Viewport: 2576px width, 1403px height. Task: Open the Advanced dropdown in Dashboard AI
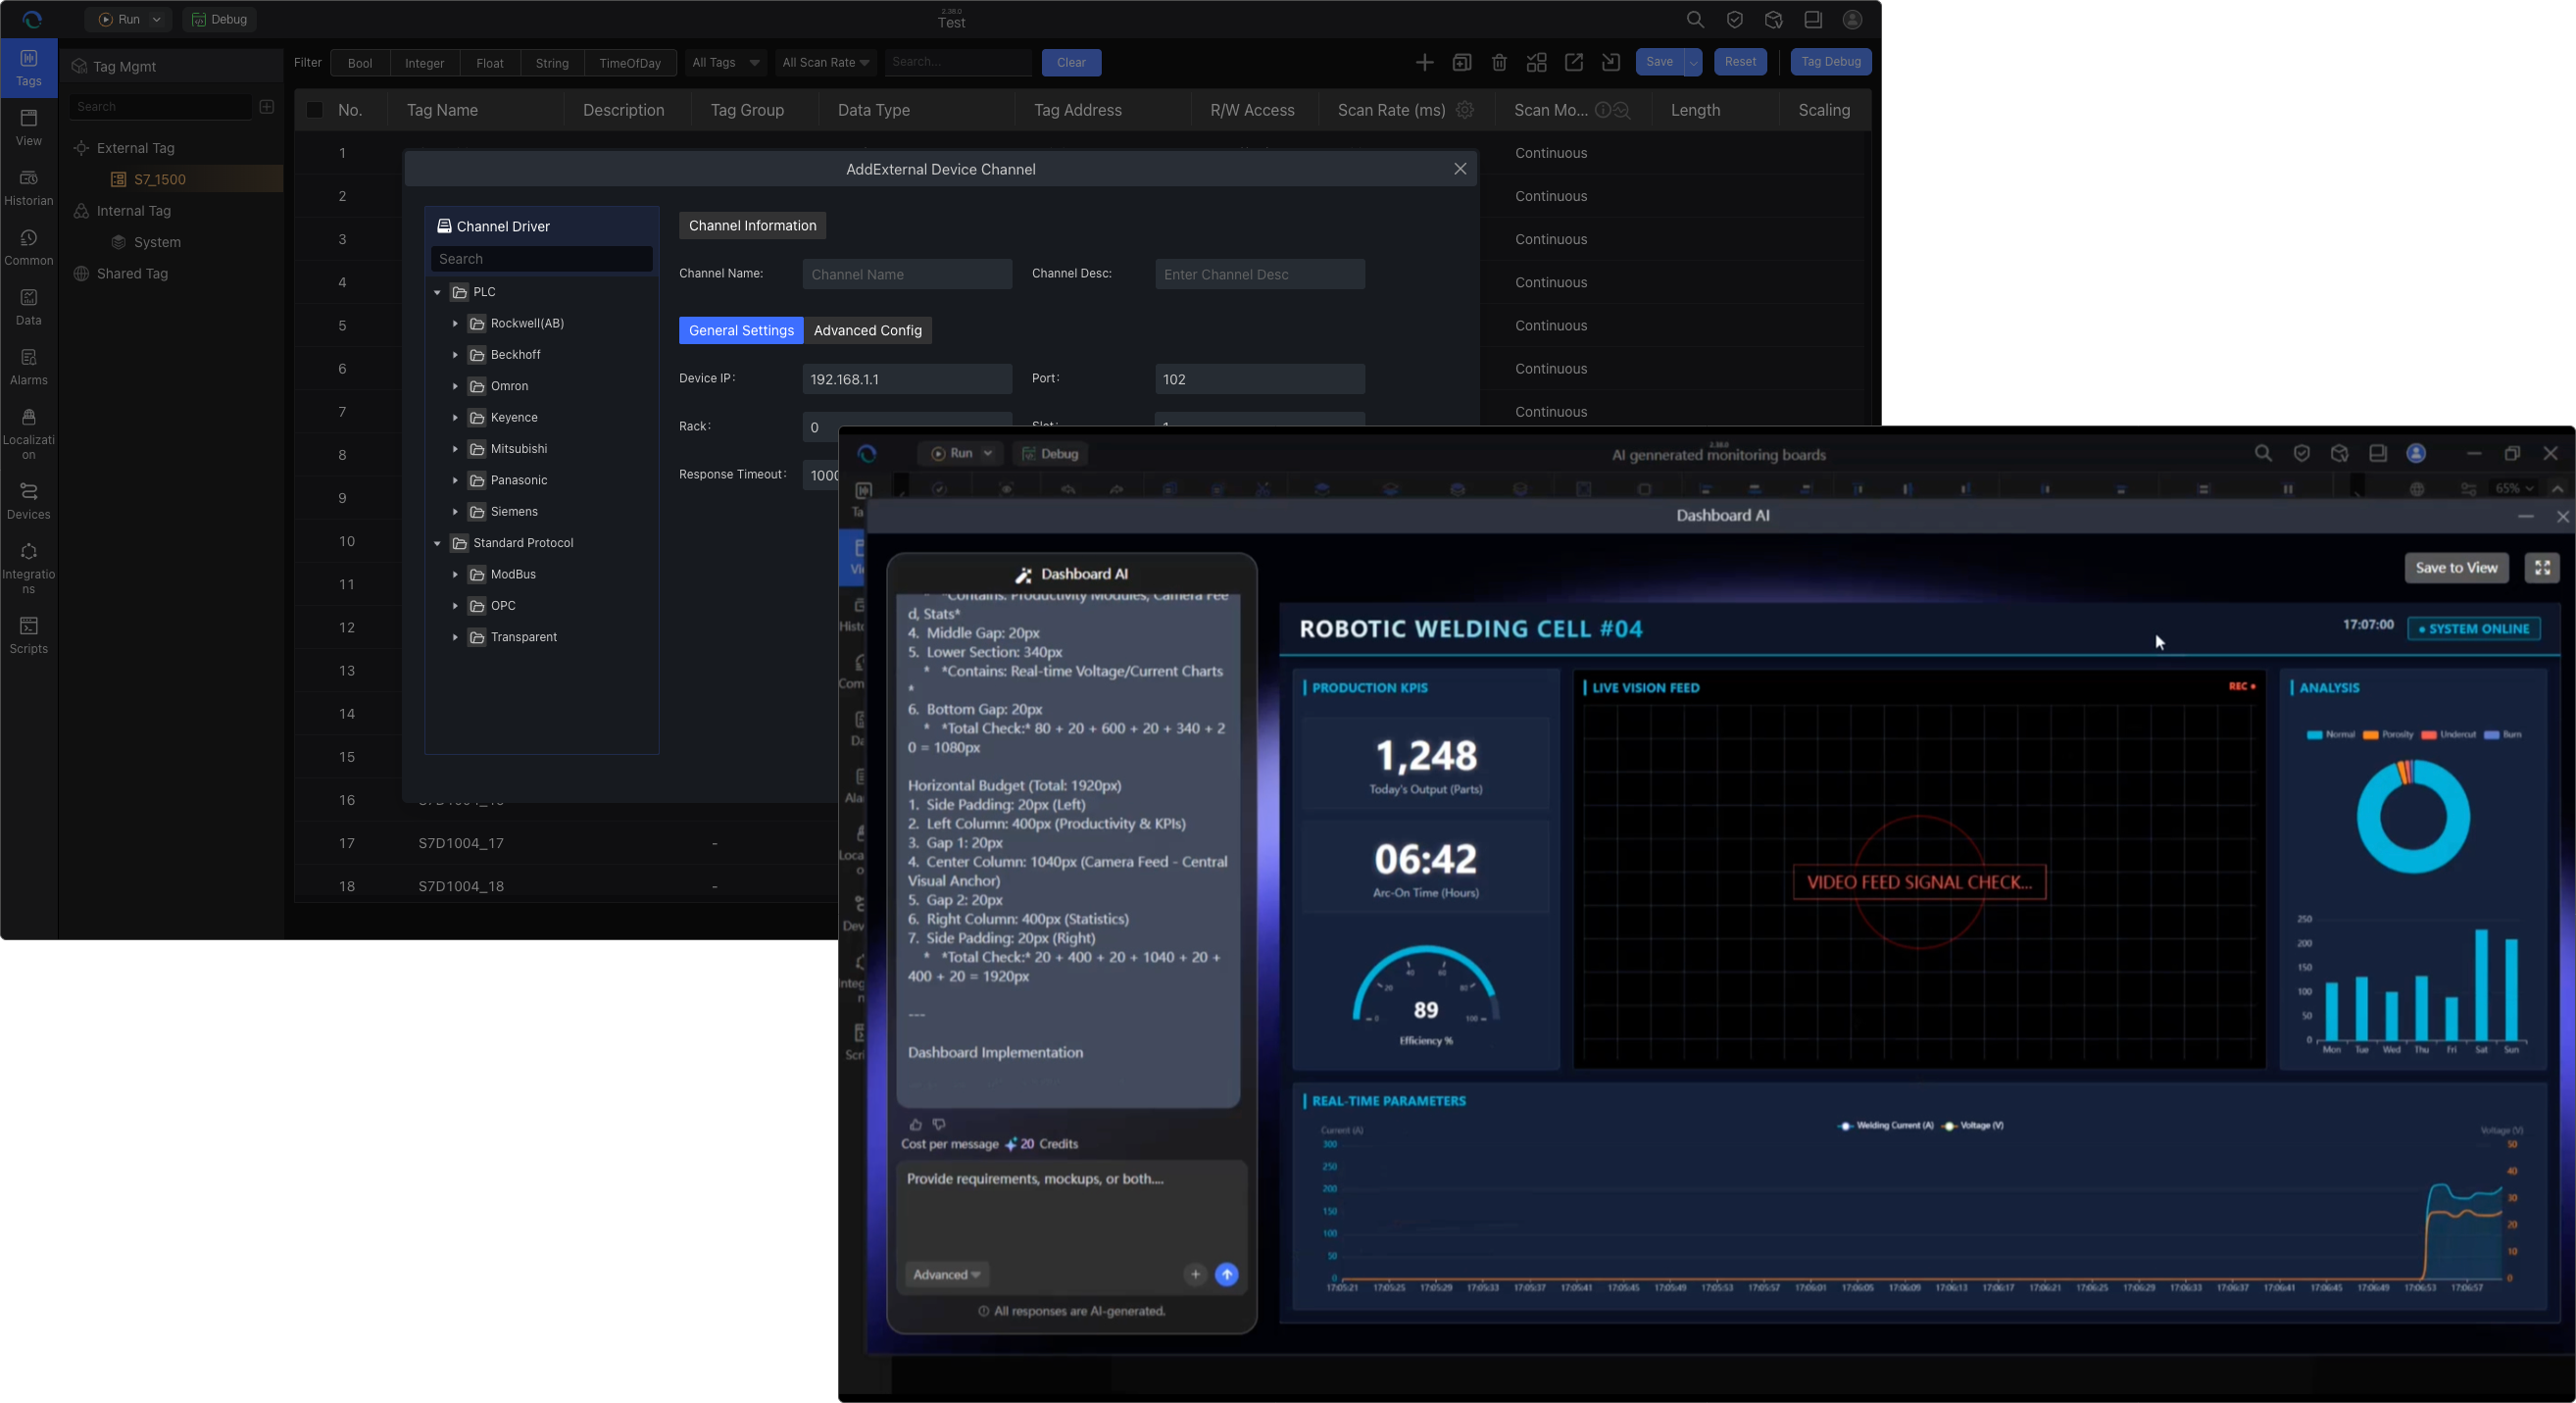[x=946, y=1274]
